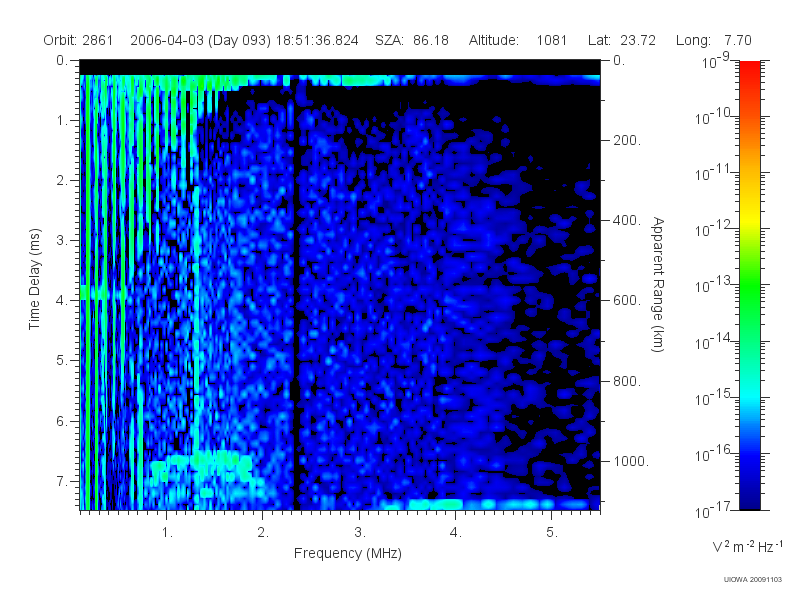Click the 'Apparent Range (km)' axis label
Viewport: 800px width, 600px height.
point(658,284)
